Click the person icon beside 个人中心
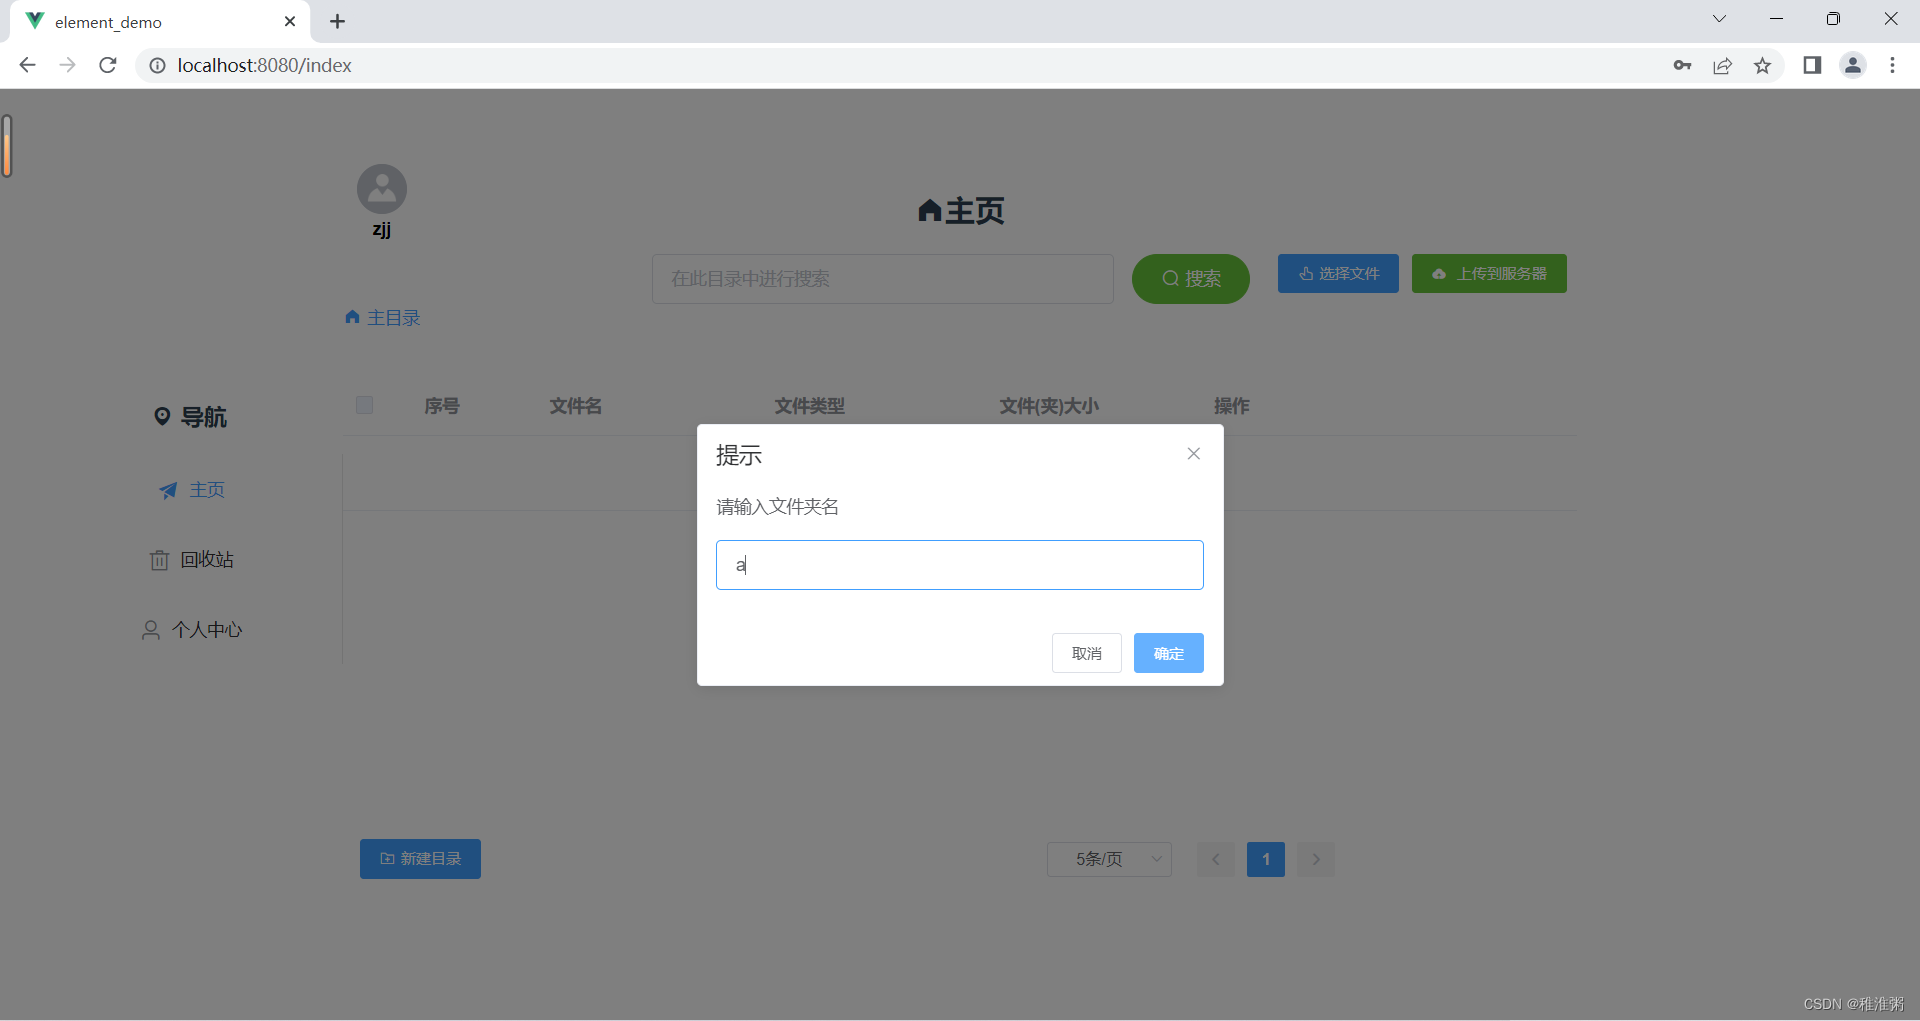This screenshot has width=1920, height=1021. [151, 629]
